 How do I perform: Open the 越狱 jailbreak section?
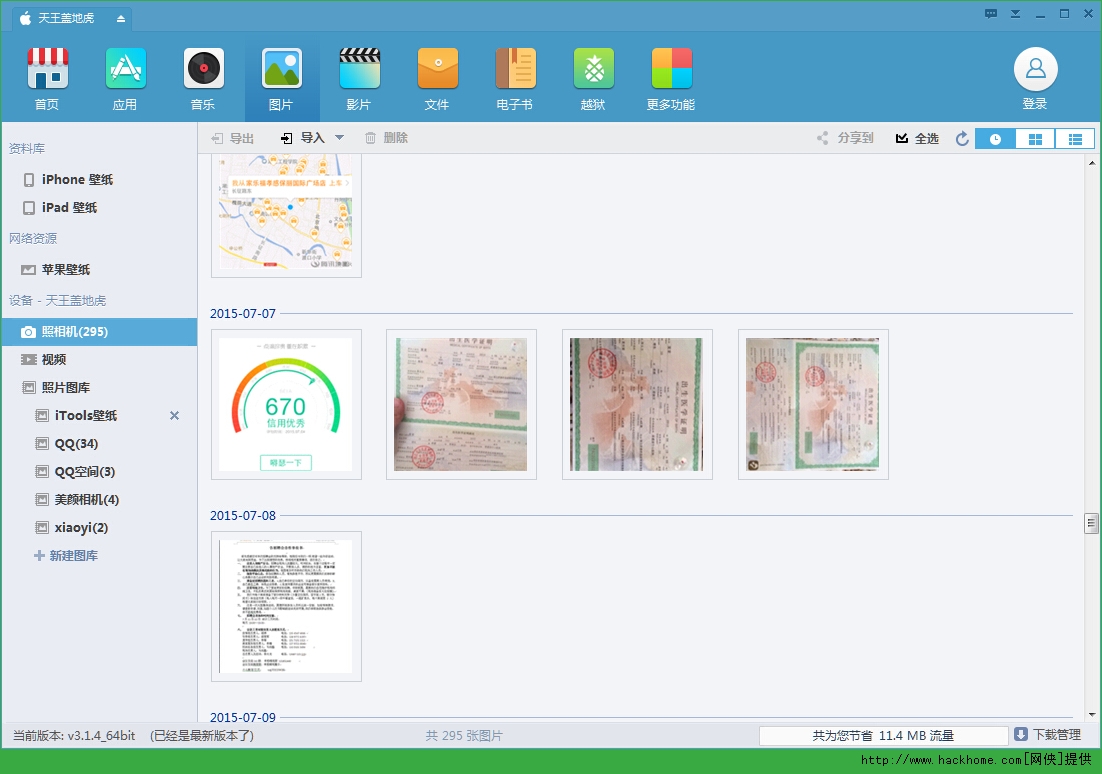(593, 79)
